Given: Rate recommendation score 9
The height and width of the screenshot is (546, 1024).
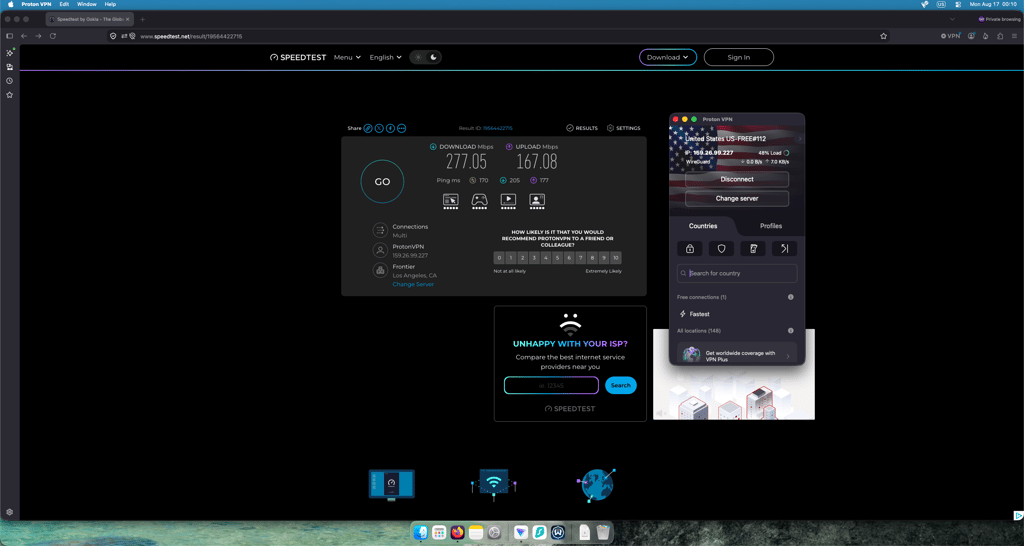Looking at the screenshot, I should pyautogui.click(x=603, y=258).
